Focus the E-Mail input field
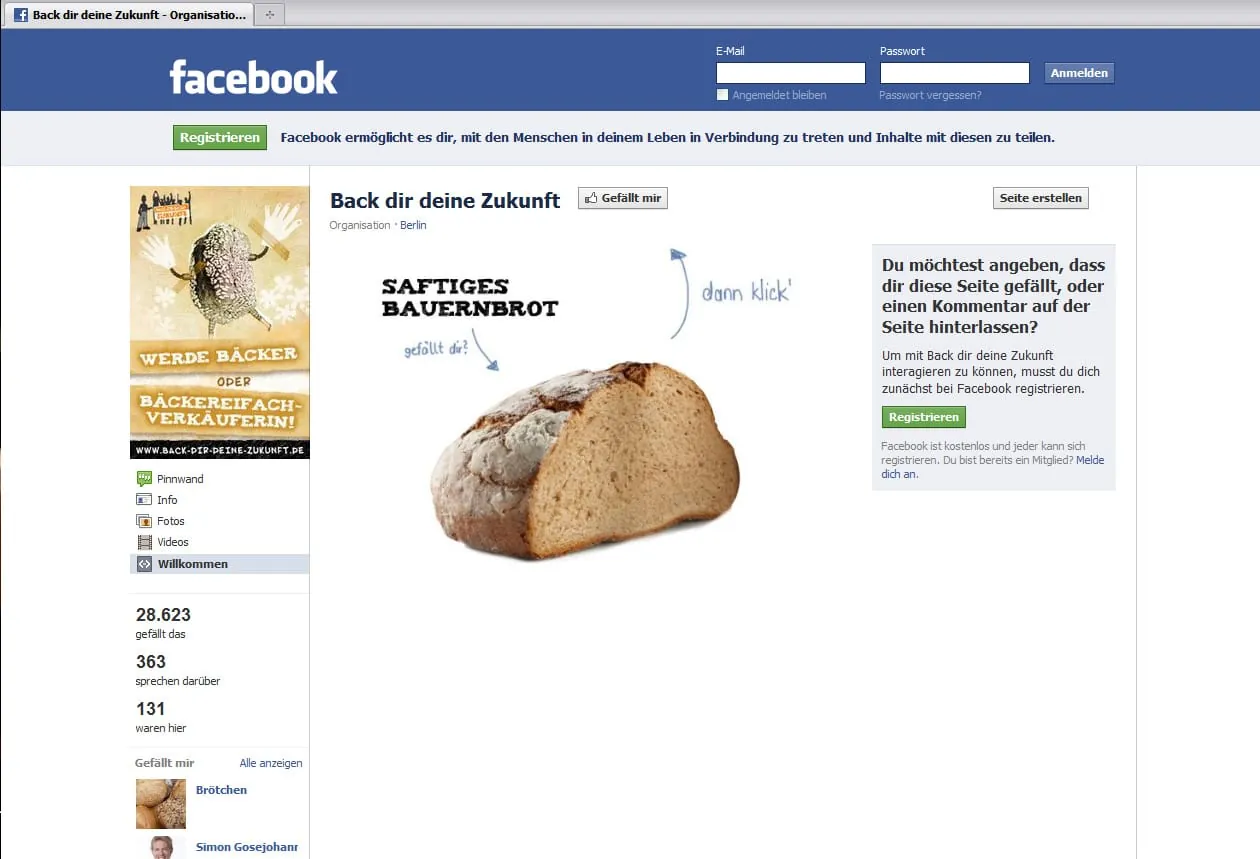Viewport: 1260px width, 859px height. [x=791, y=73]
